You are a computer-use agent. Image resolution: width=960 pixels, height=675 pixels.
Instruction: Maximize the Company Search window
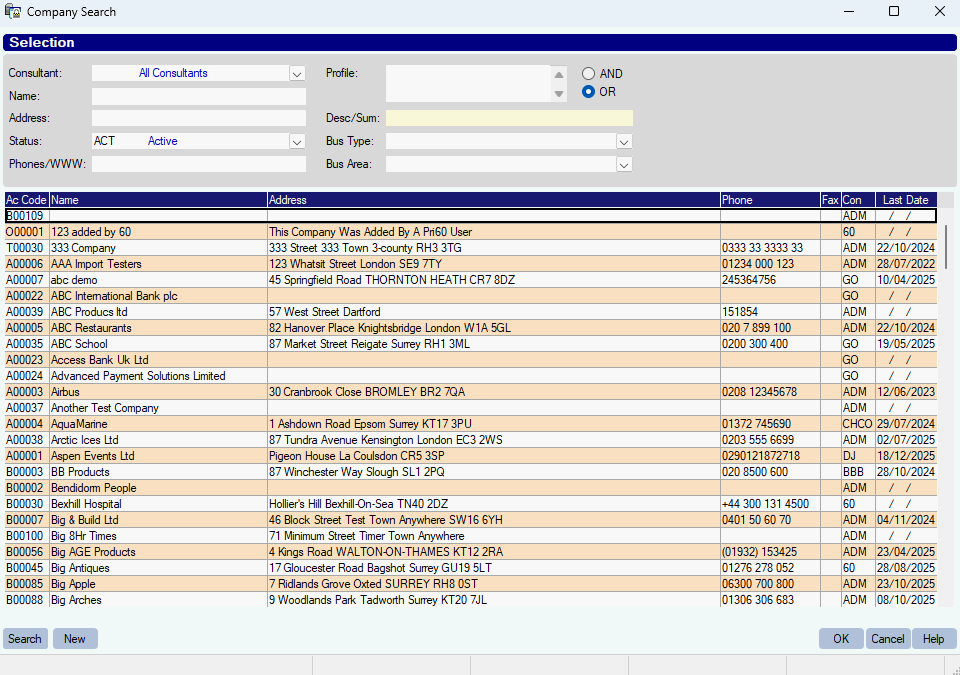(x=894, y=12)
